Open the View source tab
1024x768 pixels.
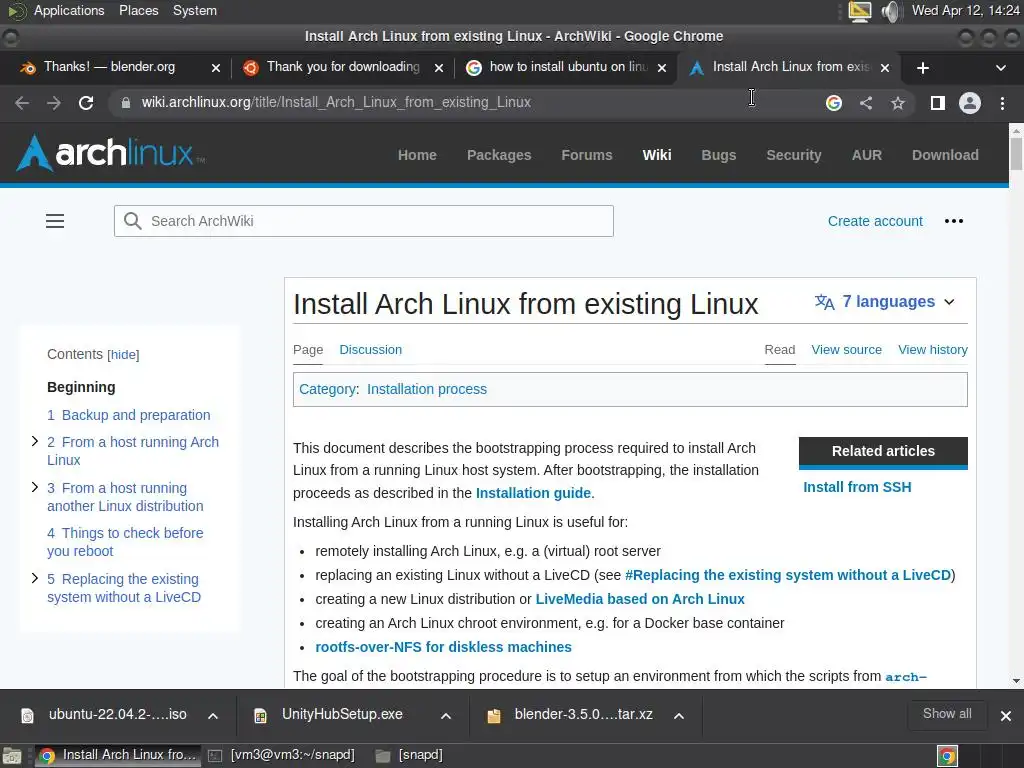[x=846, y=350]
